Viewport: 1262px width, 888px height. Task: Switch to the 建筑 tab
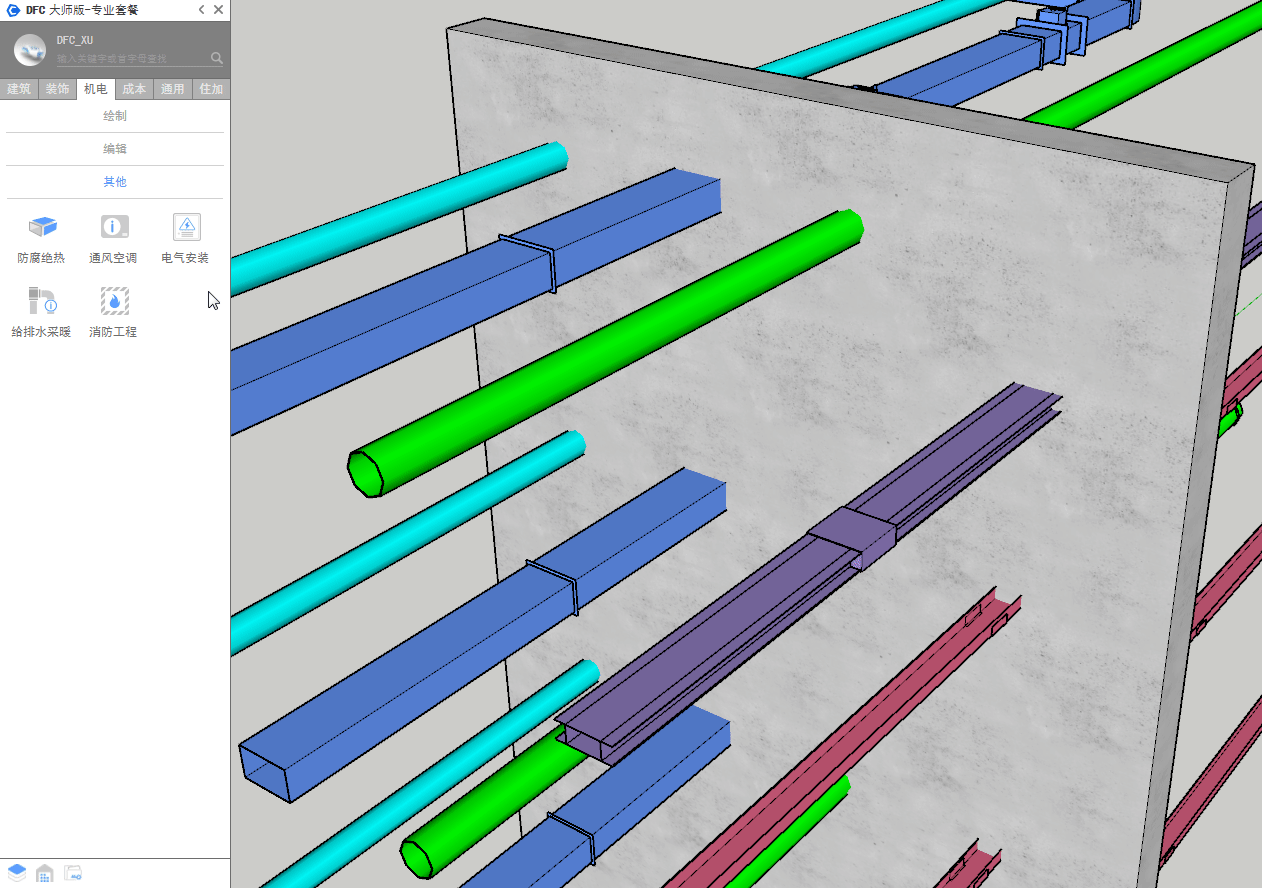(x=19, y=89)
